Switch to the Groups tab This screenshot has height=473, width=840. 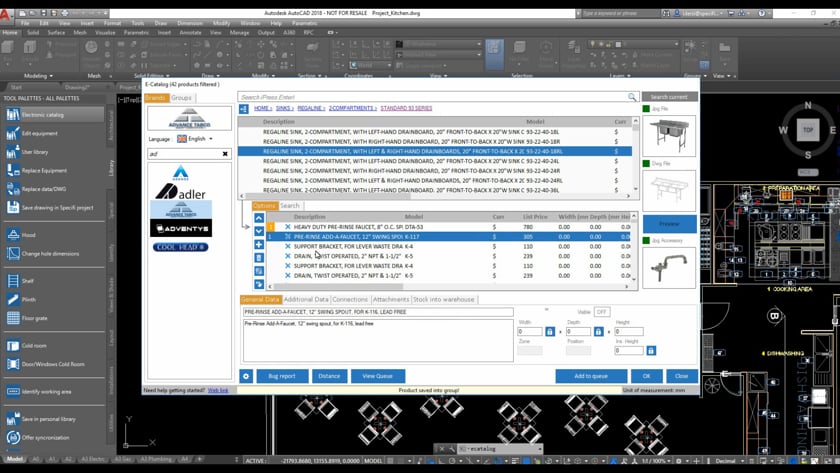(181, 97)
